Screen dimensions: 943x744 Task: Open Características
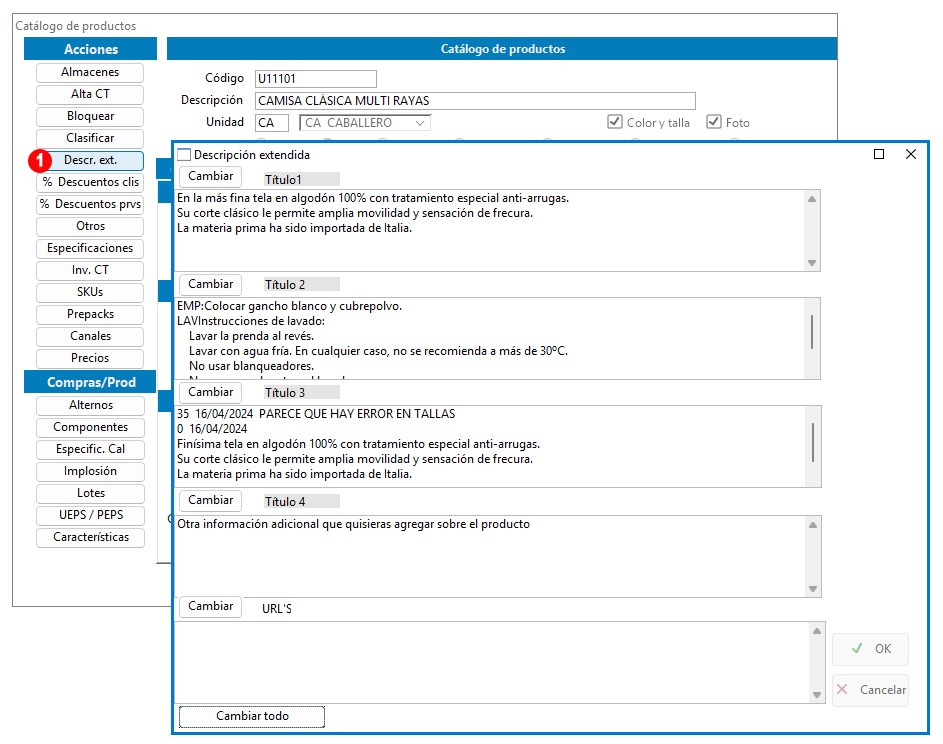pos(90,537)
